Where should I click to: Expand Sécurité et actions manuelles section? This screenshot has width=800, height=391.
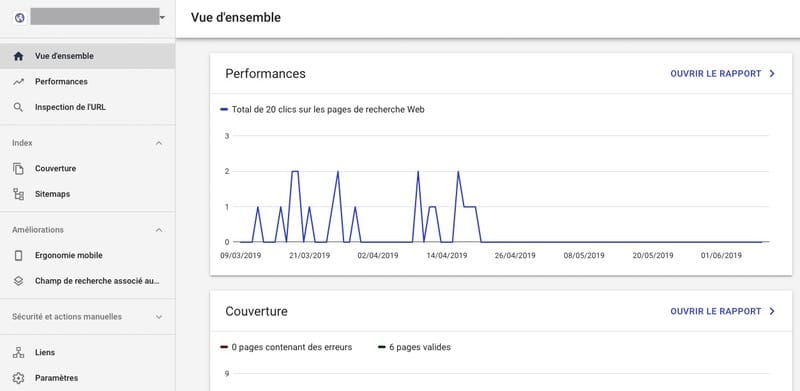(159, 317)
